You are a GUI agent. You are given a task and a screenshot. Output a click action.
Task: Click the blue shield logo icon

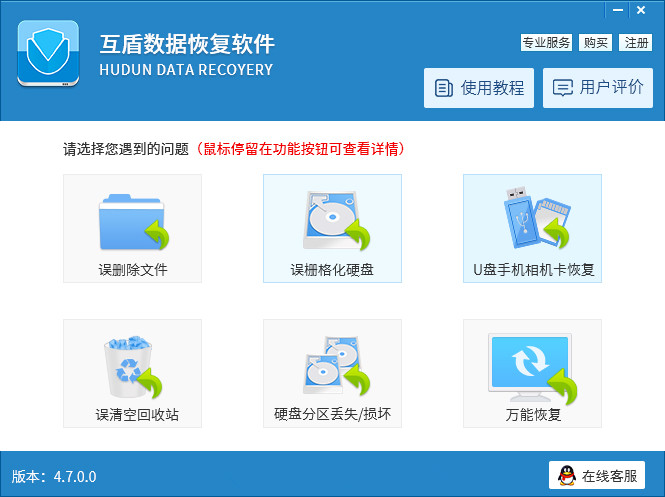tap(48, 53)
